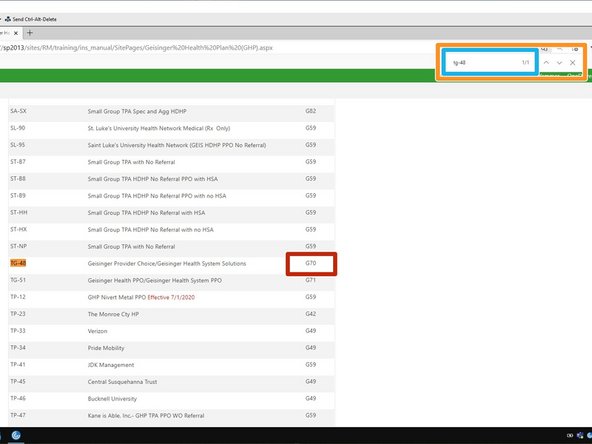This screenshot has height=444, width=592.
Task: Click St. Luke's University Health Network Medical row text
Action: click(x=159, y=128)
